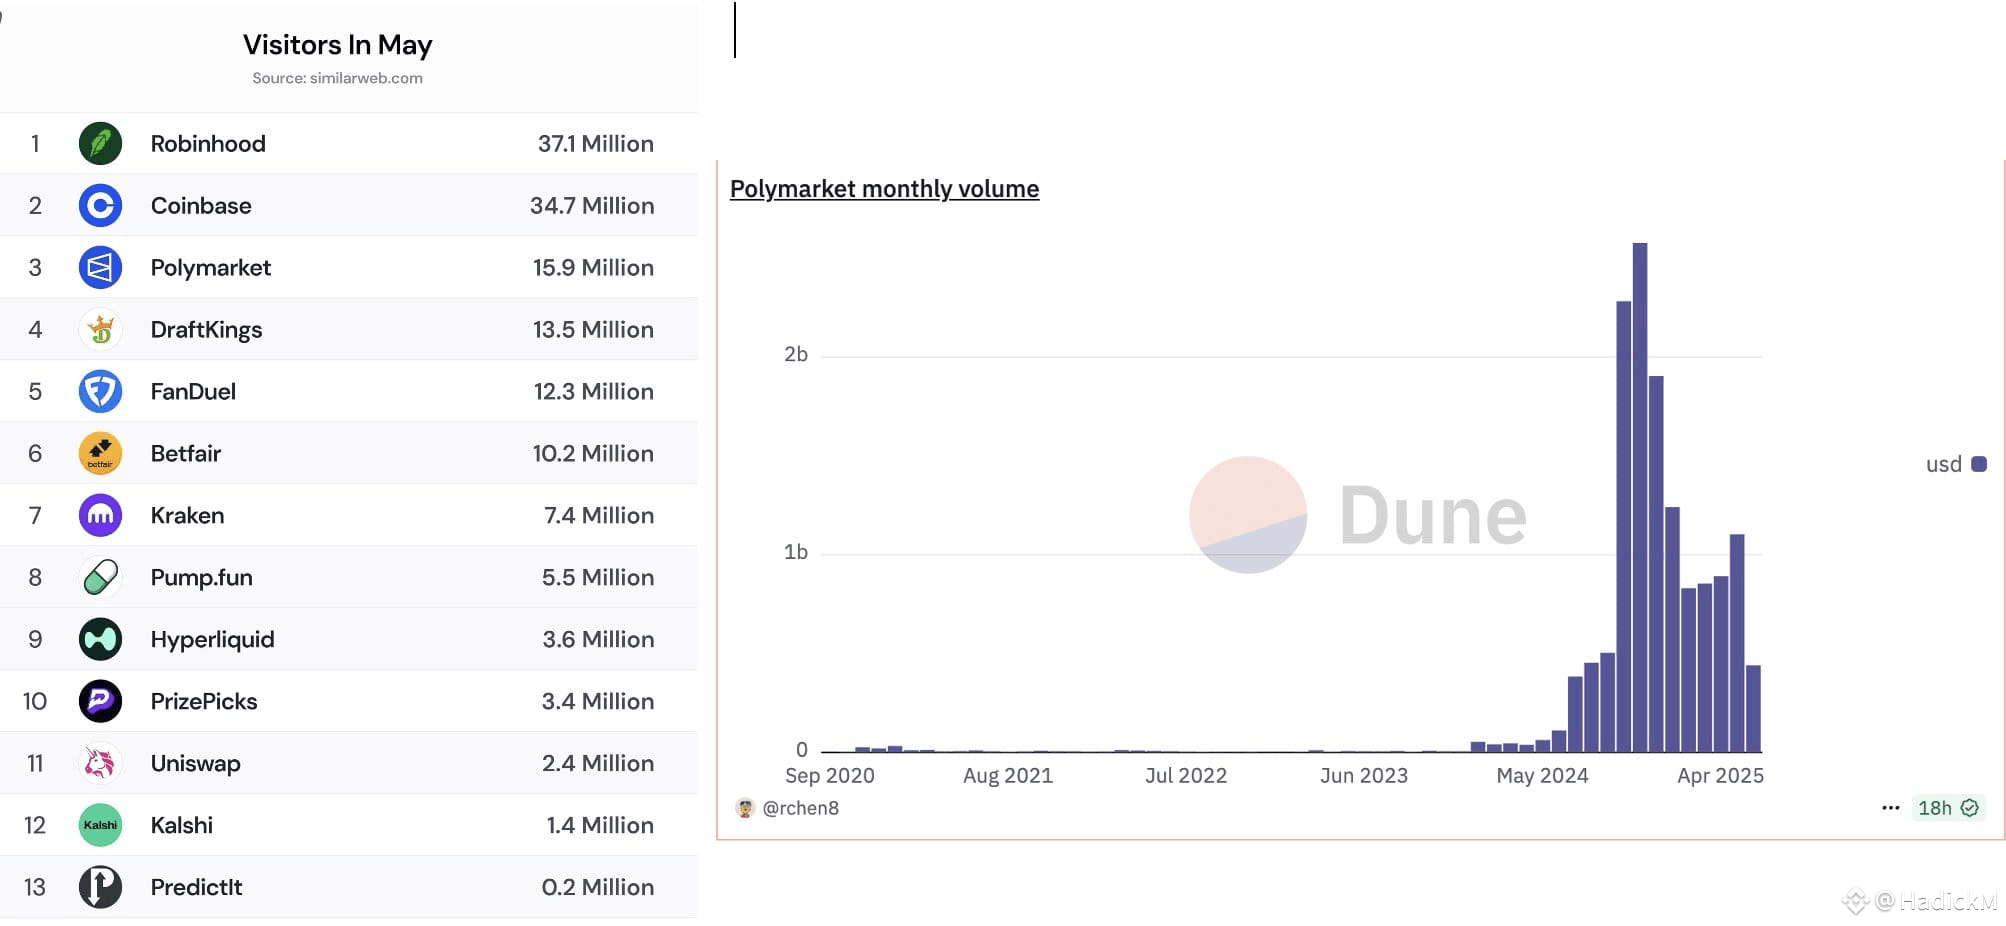This screenshot has height=926, width=2006.
Task: Select the Betfair name text
Action: click(186, 454)
